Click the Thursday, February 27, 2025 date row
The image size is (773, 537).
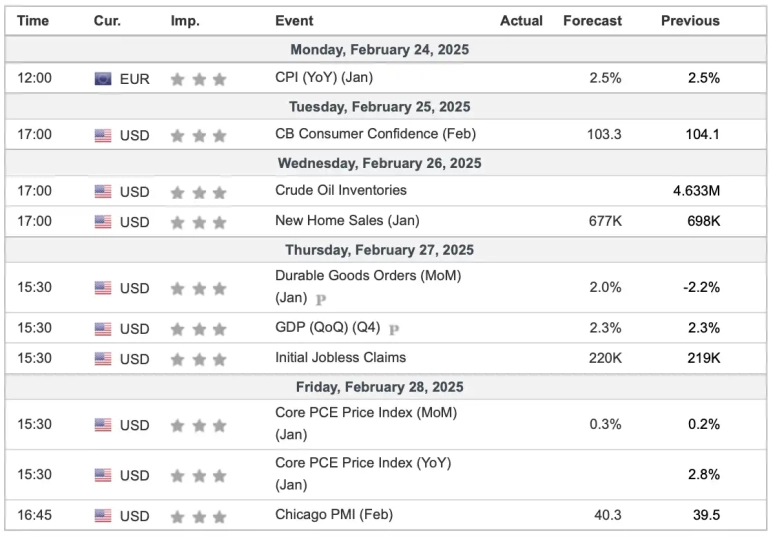[x=379, y=251]
